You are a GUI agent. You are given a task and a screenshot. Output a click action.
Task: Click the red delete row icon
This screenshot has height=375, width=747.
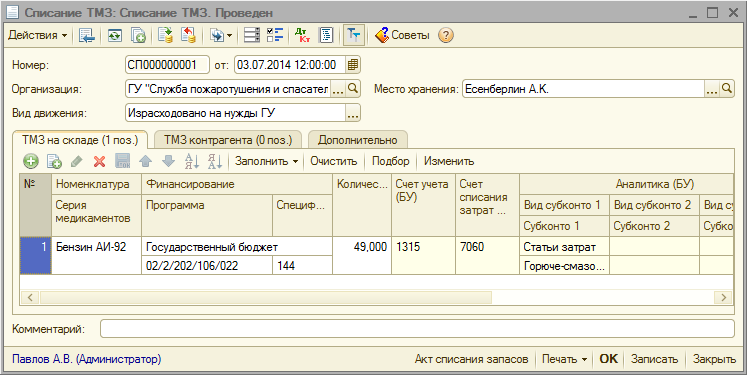[x=100, y=162]
